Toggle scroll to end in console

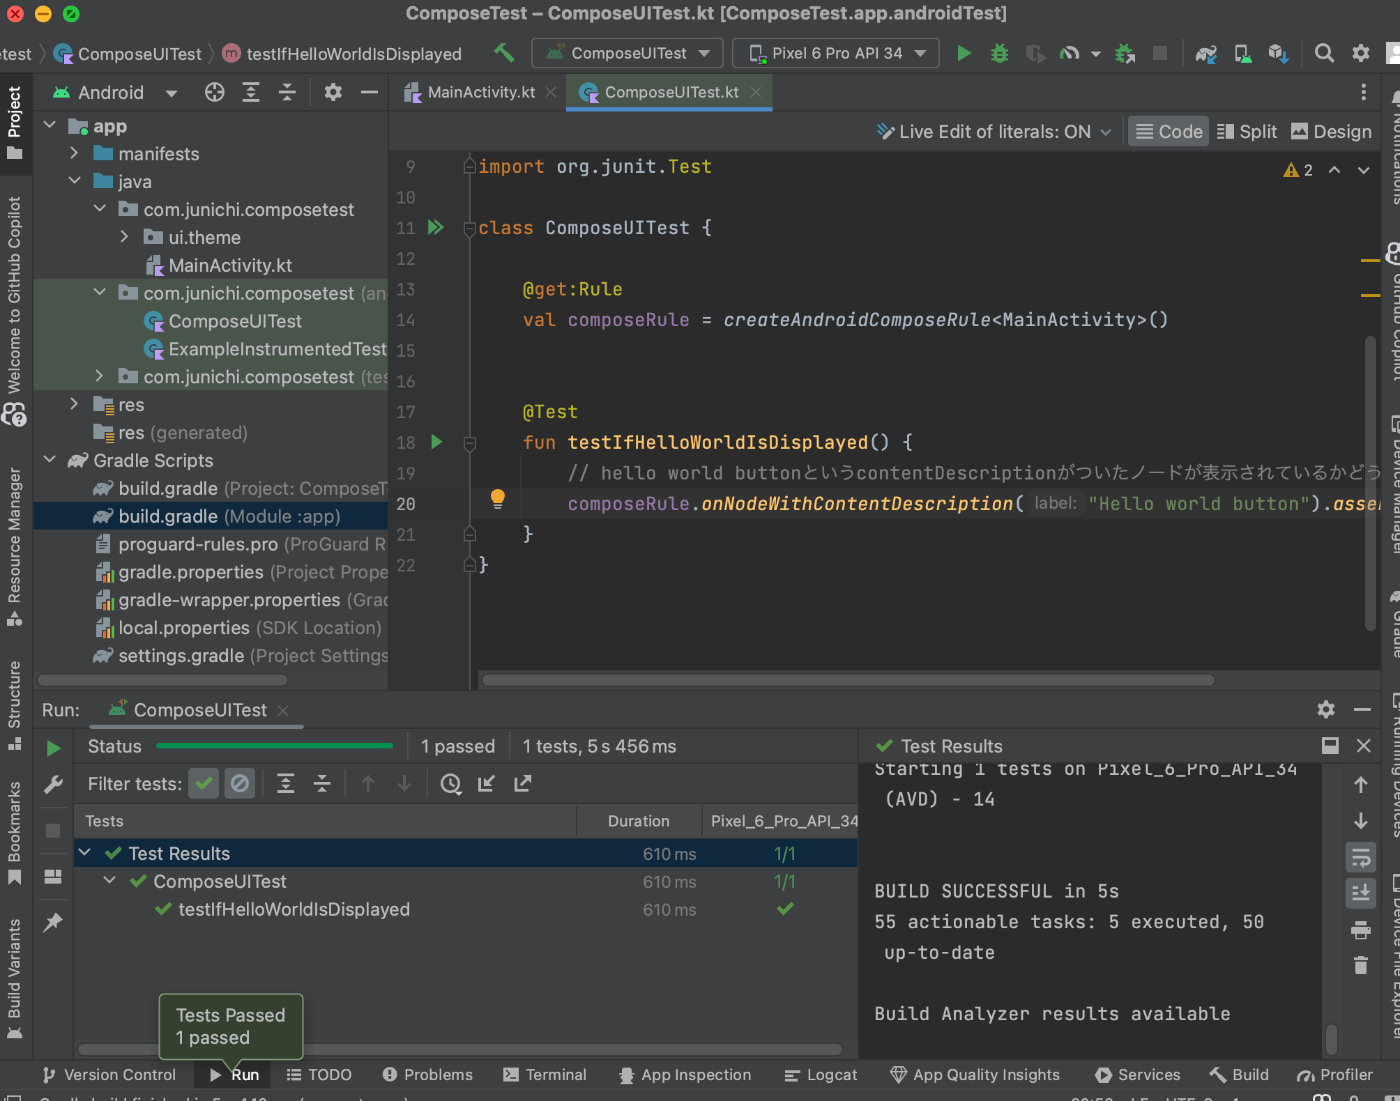click(1361, 892)
